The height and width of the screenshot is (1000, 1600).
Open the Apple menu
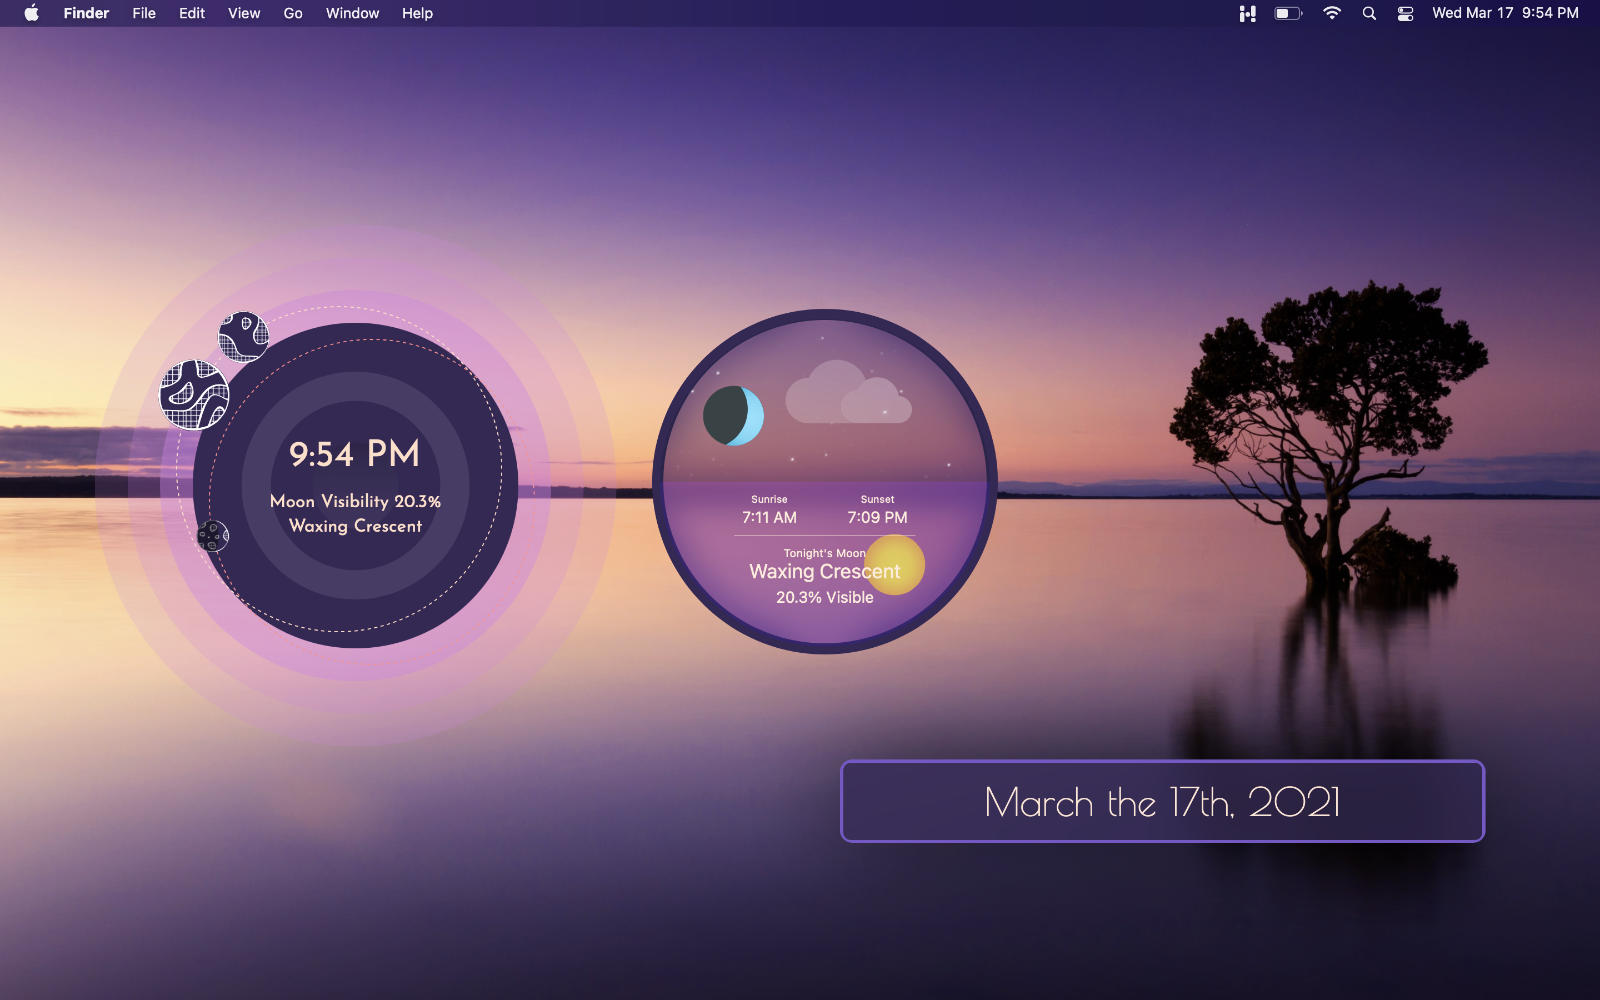click(x=31, y=13)
